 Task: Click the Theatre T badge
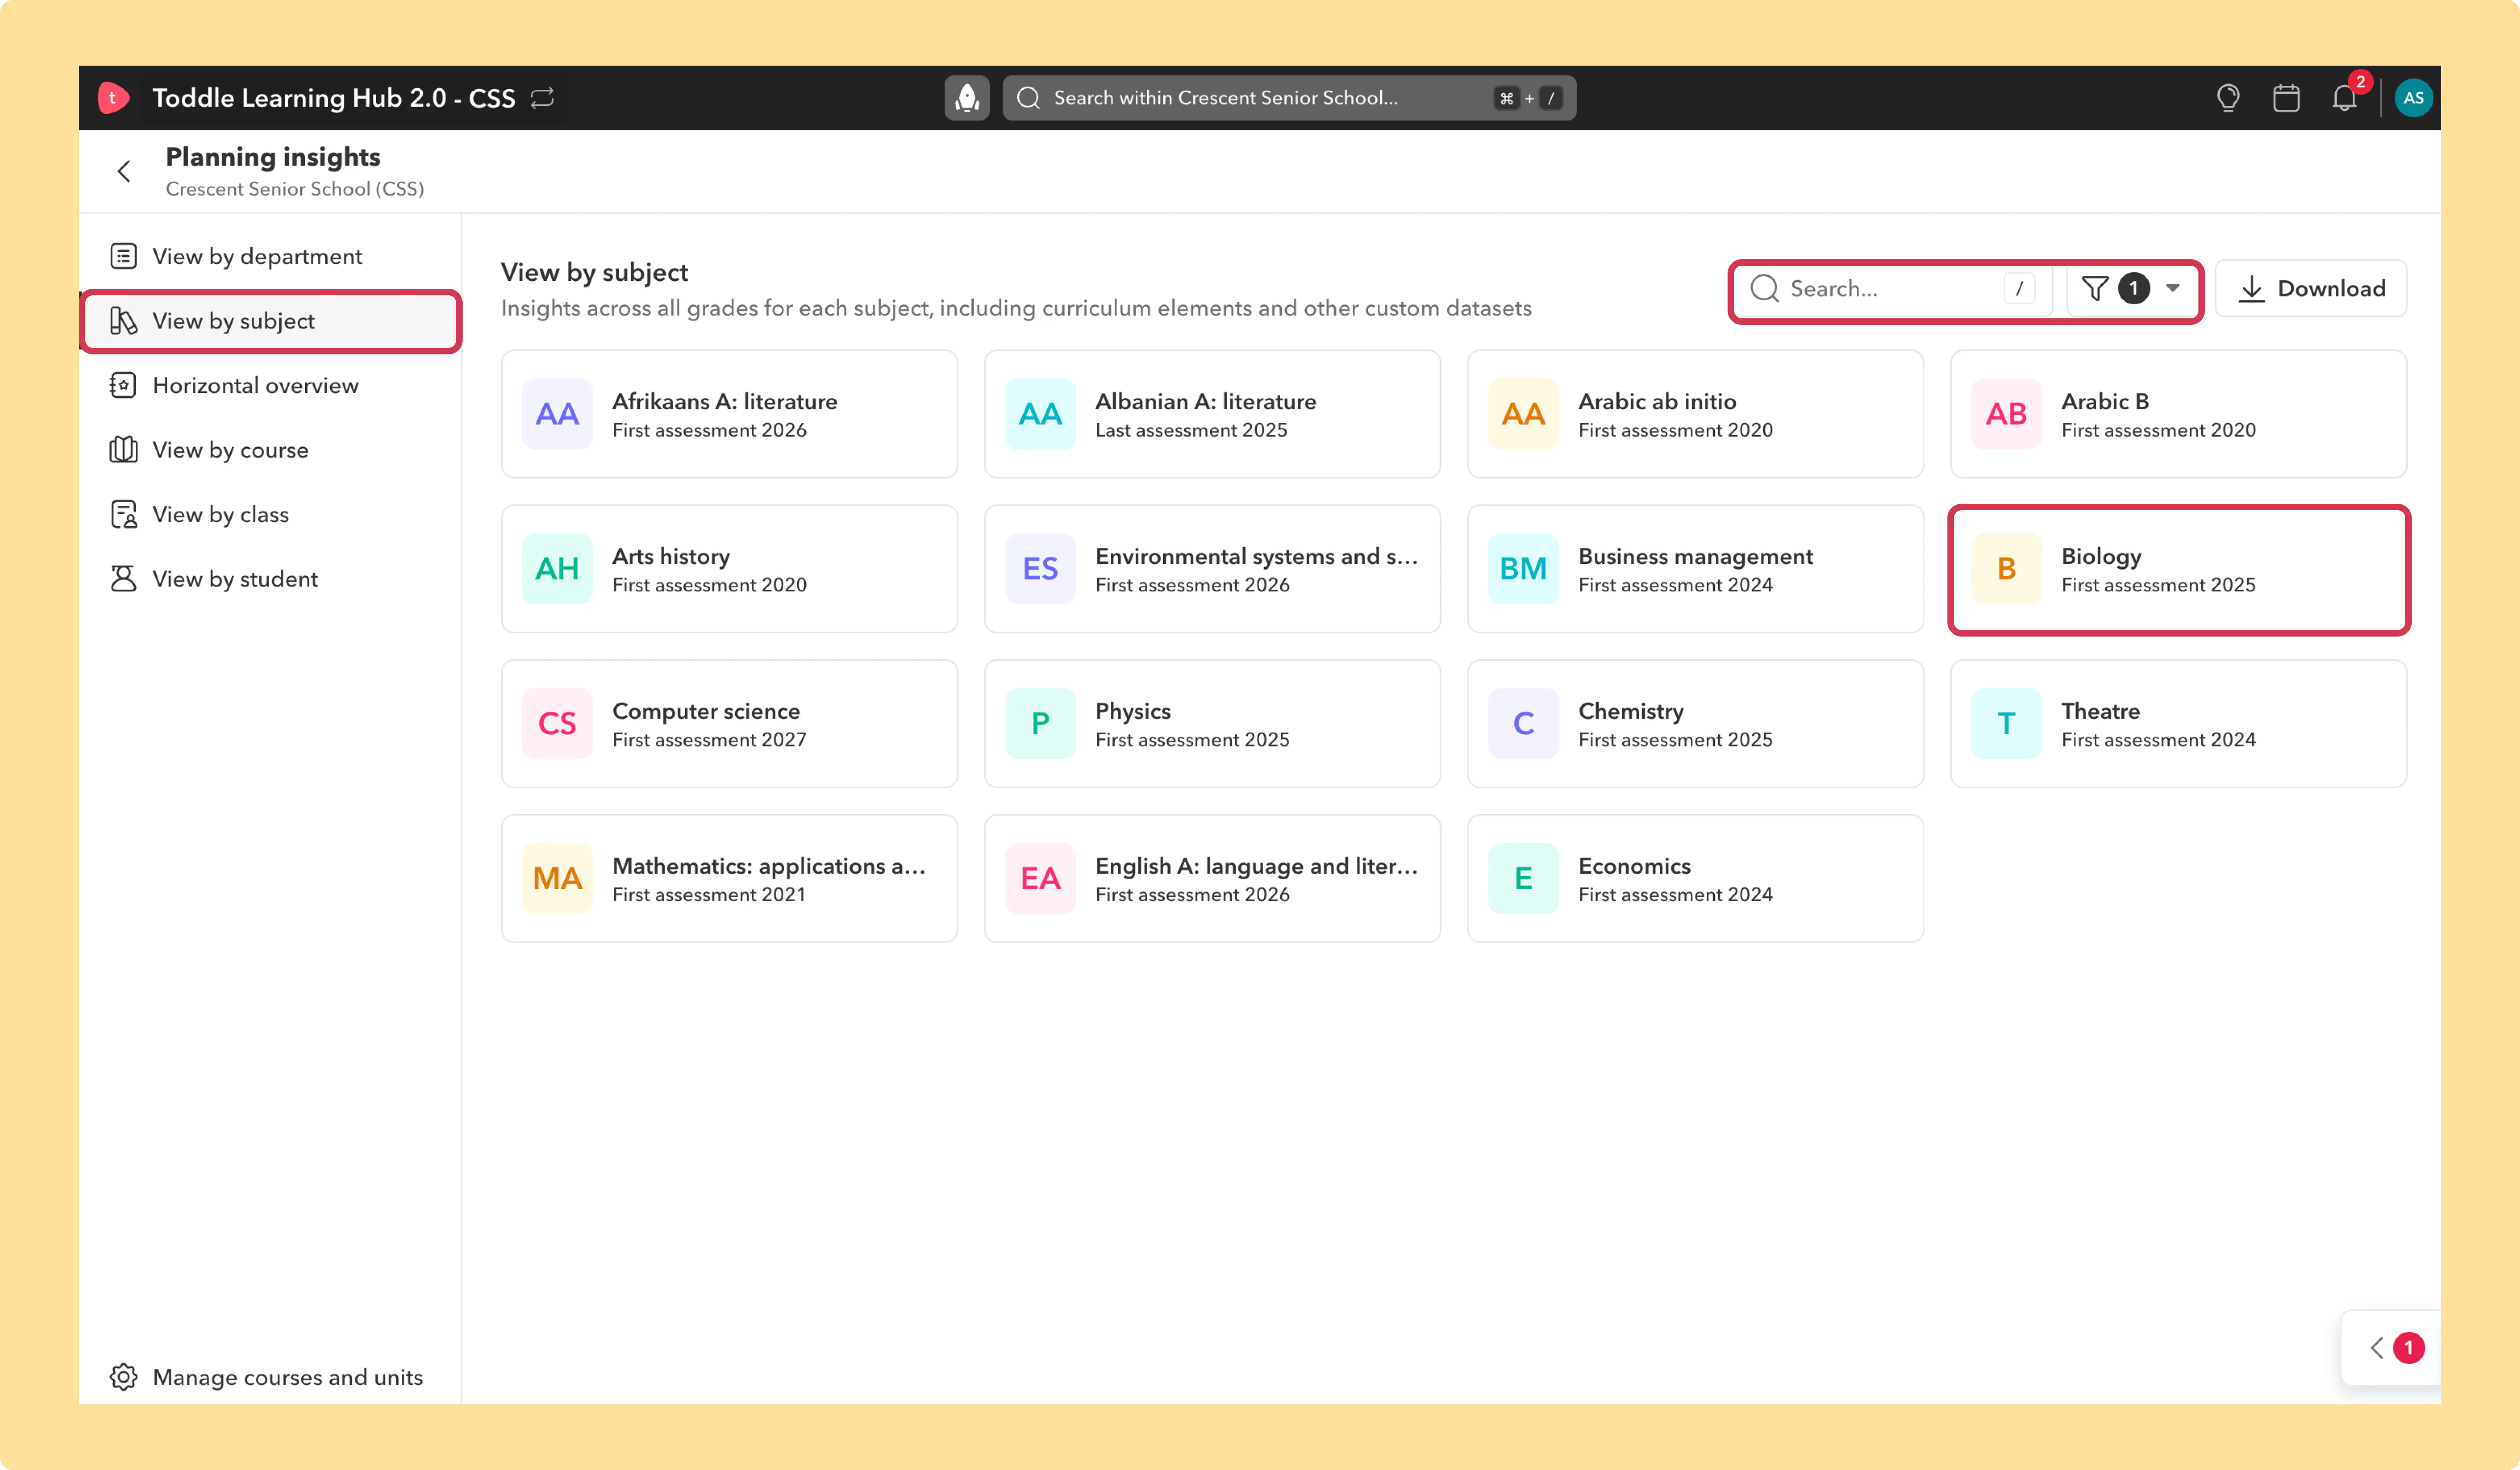tap(2006, 724)
